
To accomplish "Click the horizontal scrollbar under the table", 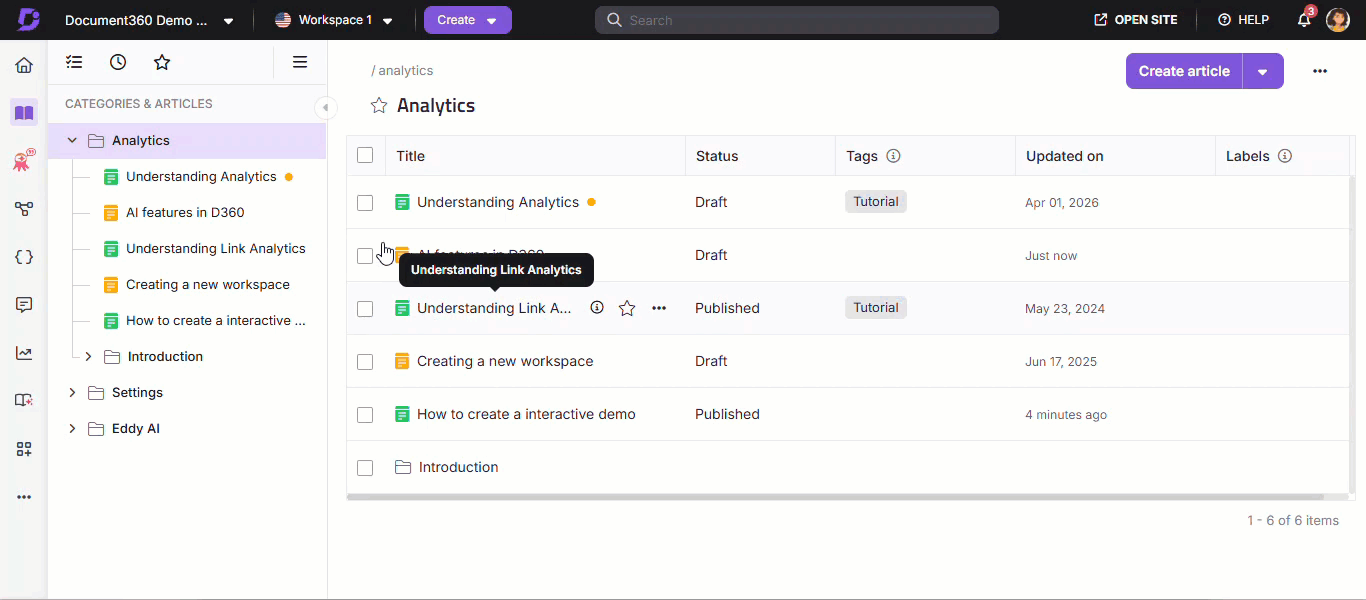I will (835, 497).
